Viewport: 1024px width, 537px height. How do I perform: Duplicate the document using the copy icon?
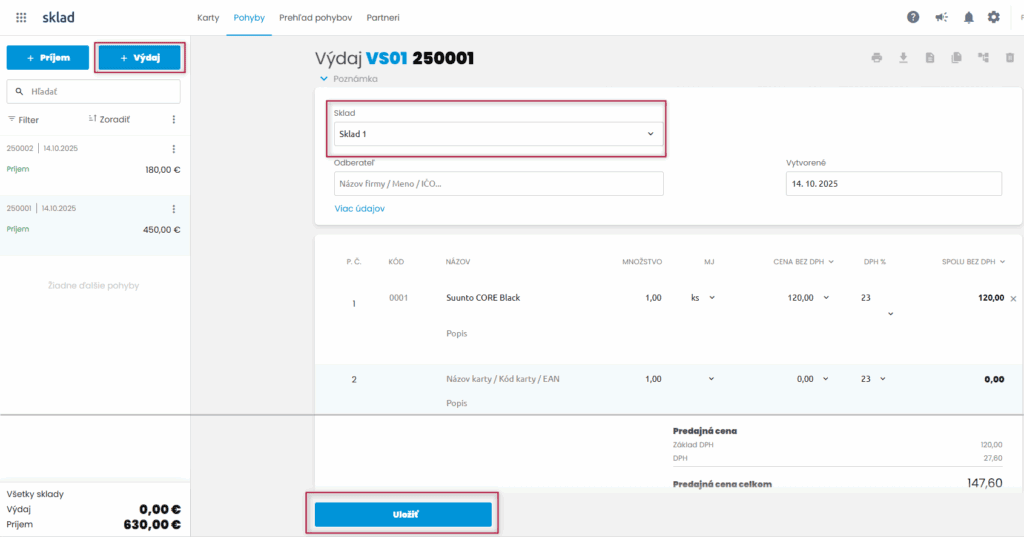click(x=957, y=58)
